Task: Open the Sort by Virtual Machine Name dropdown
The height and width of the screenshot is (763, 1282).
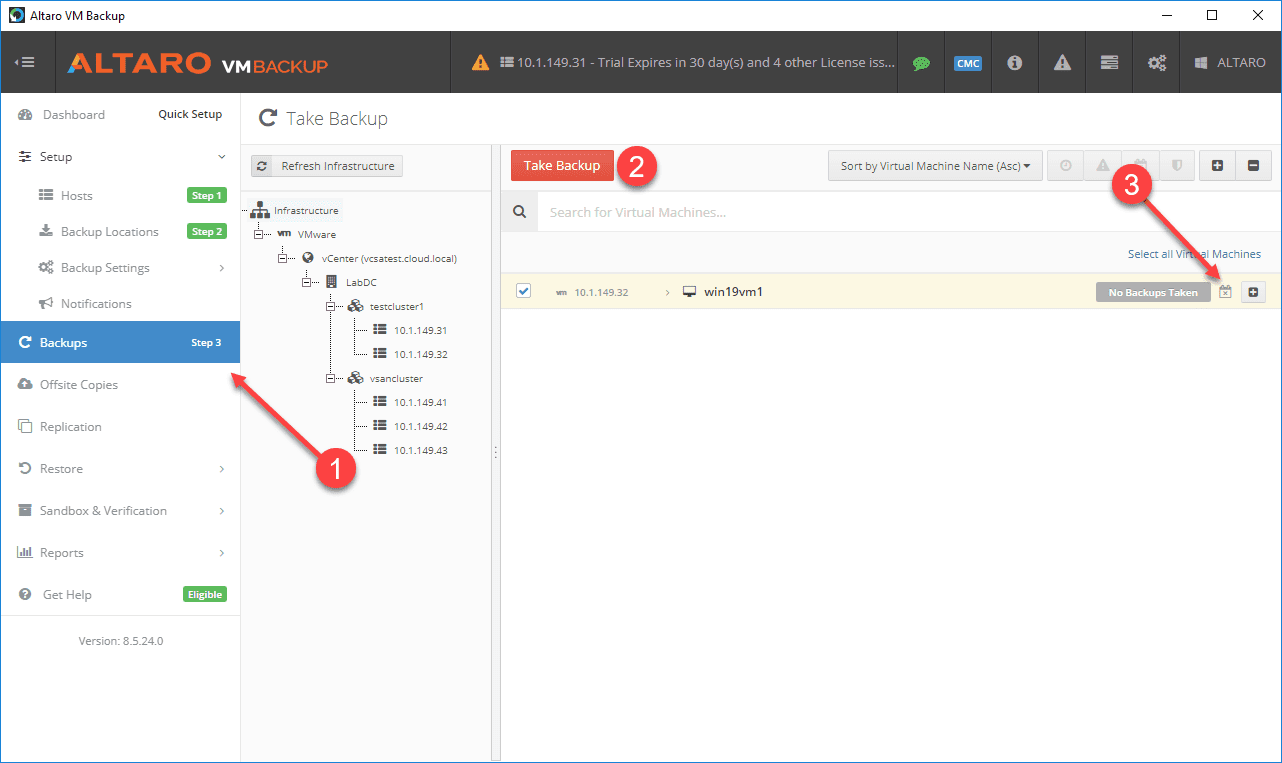Action: pos(935,166)
